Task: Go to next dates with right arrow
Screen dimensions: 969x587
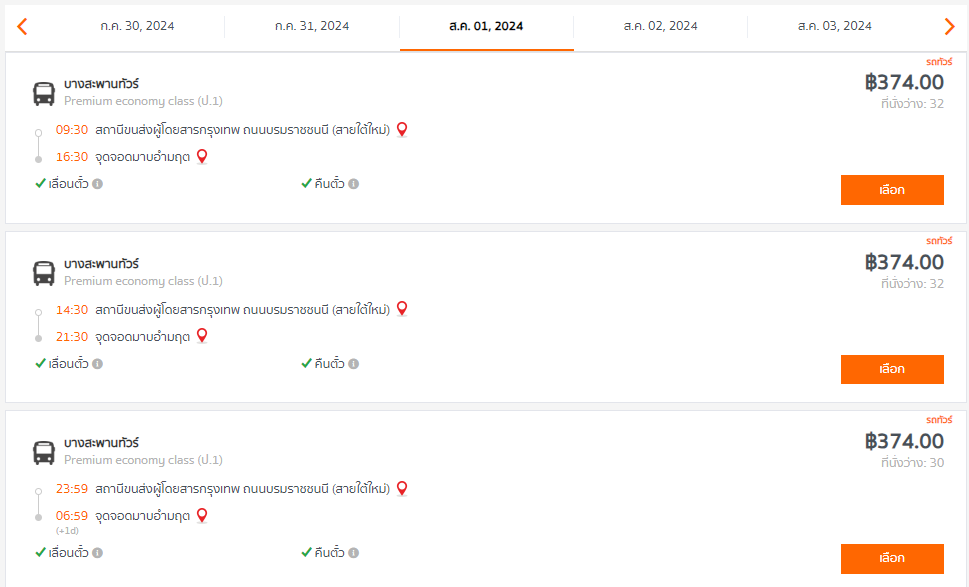Action: click(950, 27)
